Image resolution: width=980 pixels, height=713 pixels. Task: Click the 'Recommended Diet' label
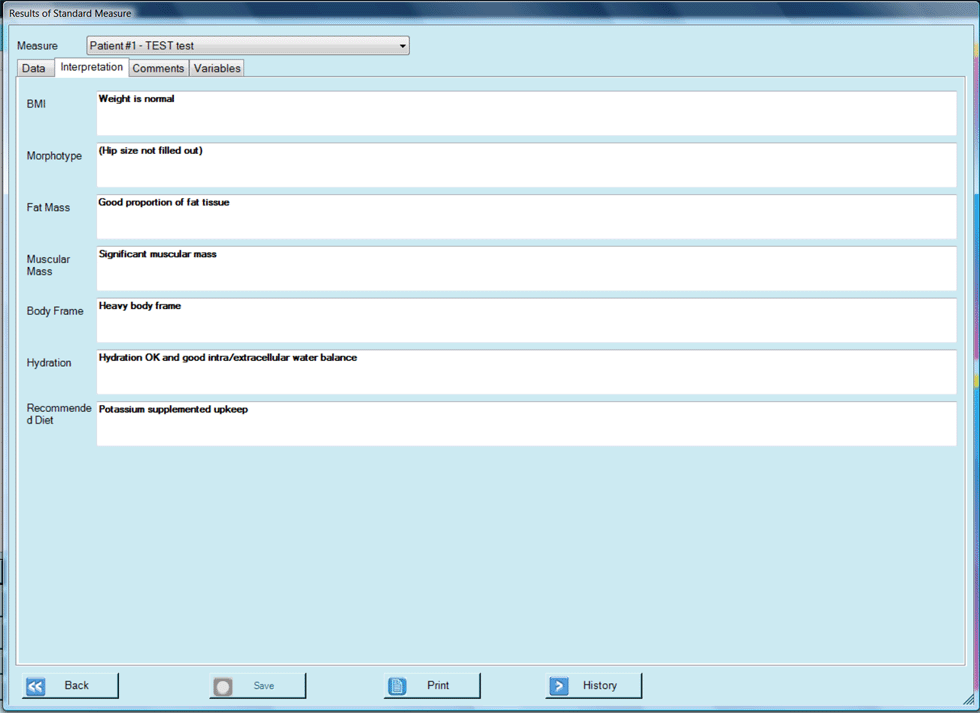coord(59,414)
